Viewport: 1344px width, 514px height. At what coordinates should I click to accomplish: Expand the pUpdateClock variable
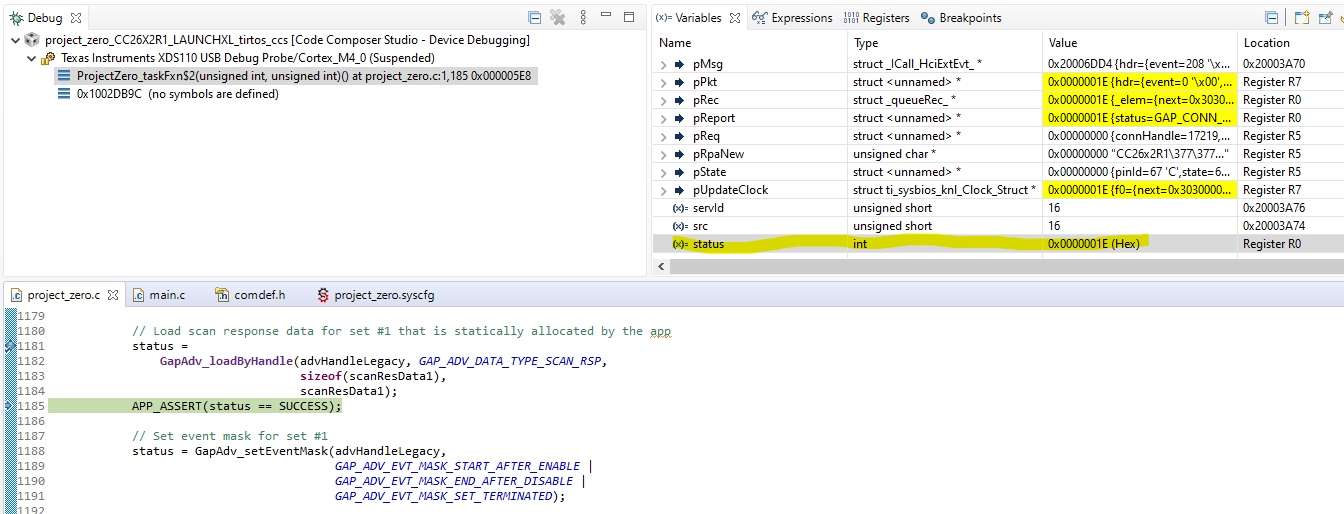pyautogui.click(x=663, y=190)
